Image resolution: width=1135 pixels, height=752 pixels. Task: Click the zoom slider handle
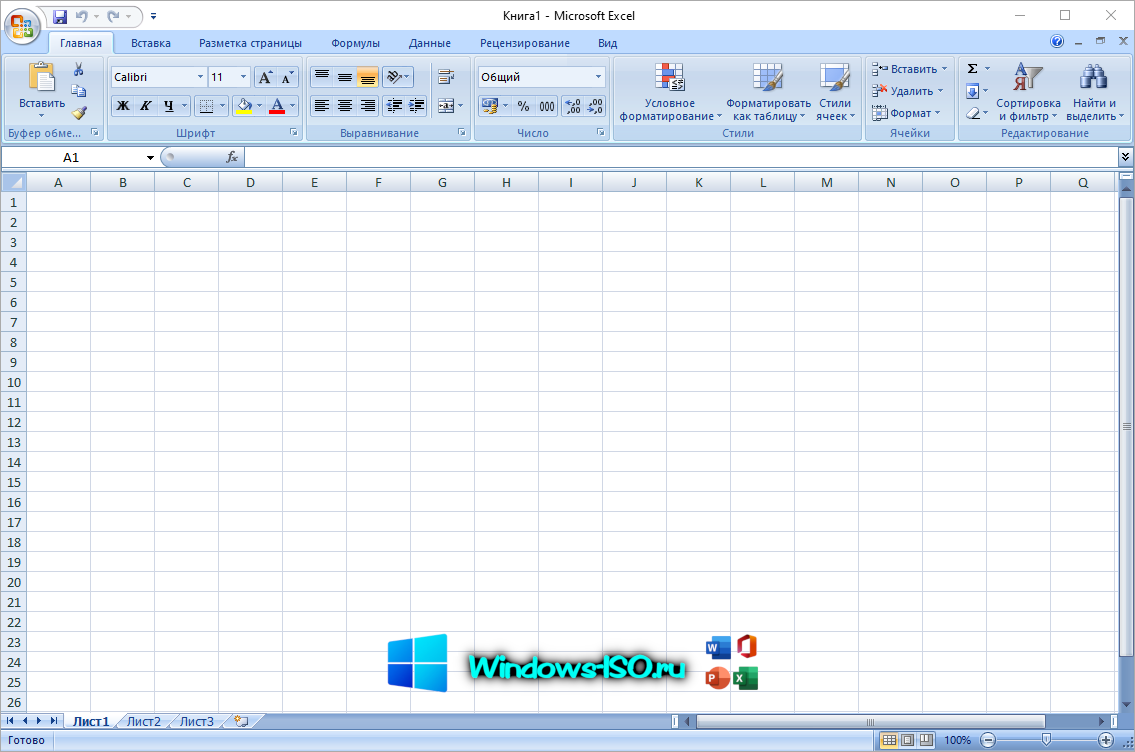(x=1046, y=740)
